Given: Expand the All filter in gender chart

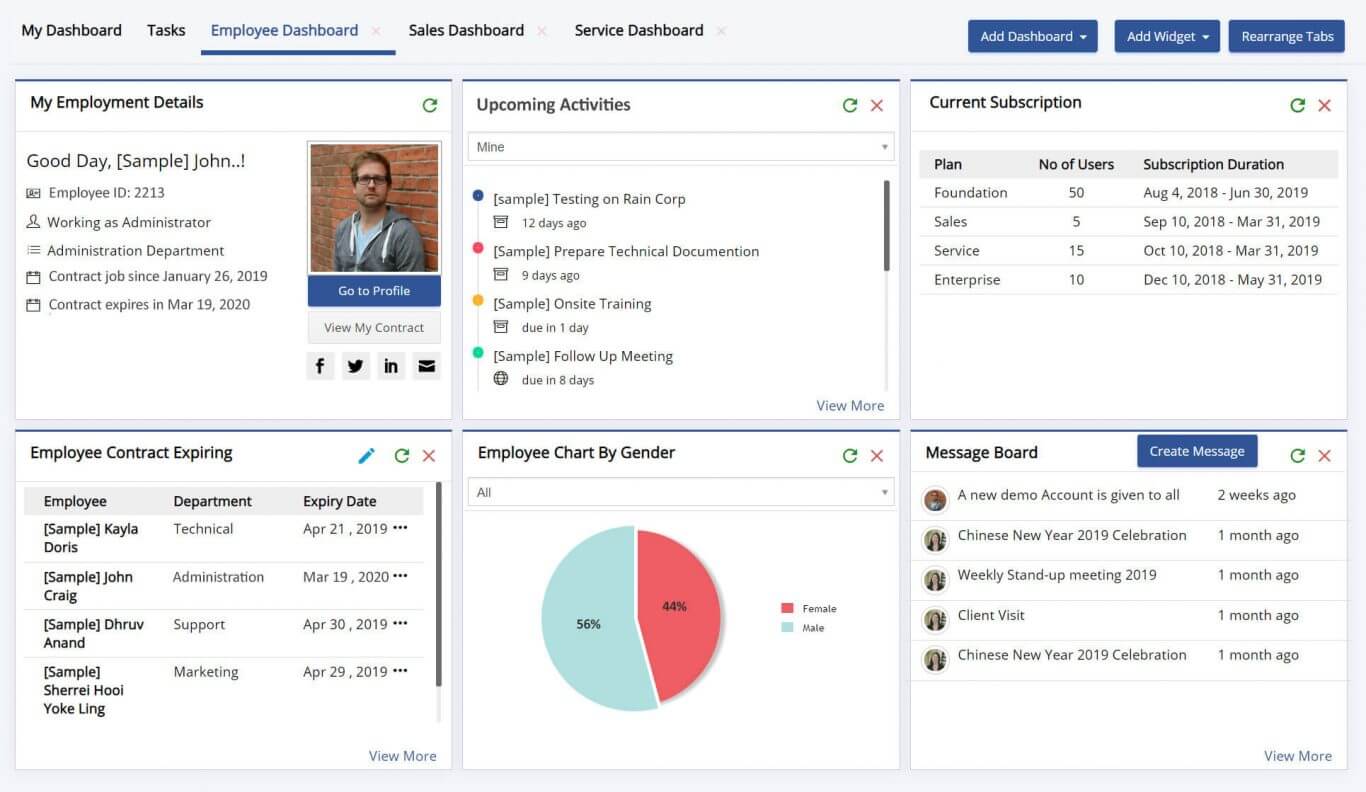Looking at the screenshot, I should (x=680, y=492).
